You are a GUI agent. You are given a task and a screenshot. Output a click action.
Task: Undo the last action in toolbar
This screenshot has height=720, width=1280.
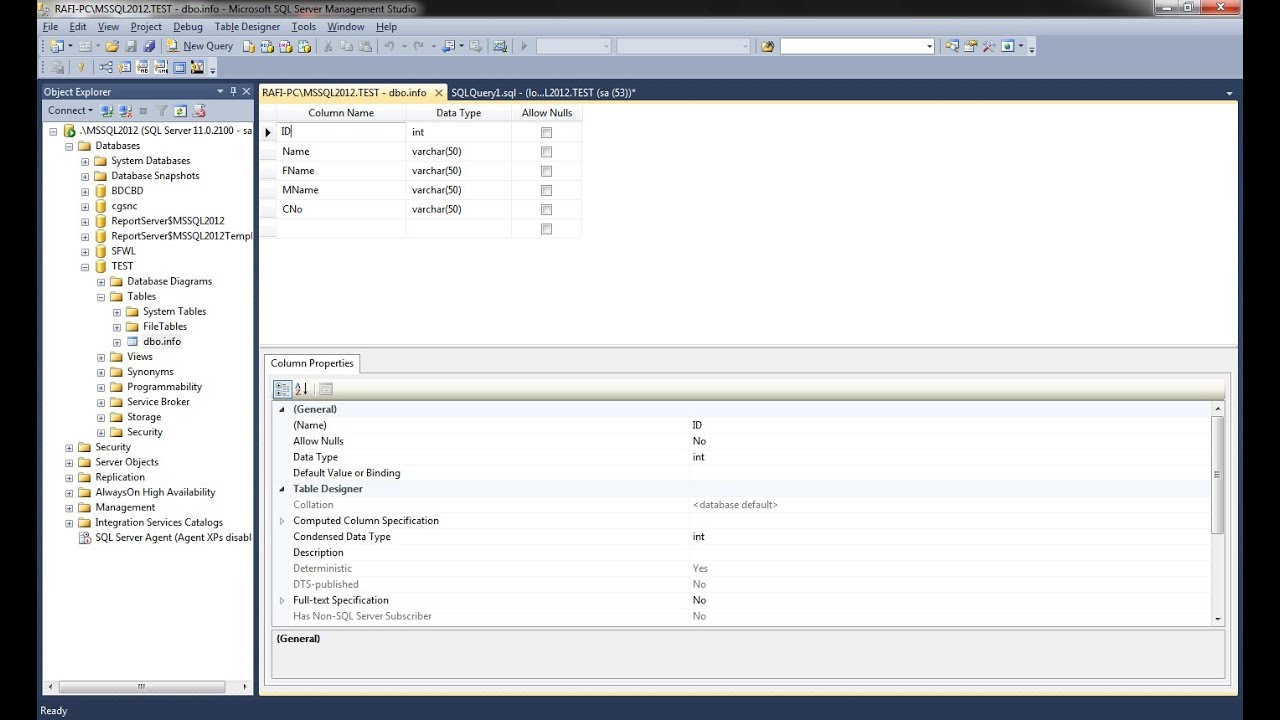(389, 46)
